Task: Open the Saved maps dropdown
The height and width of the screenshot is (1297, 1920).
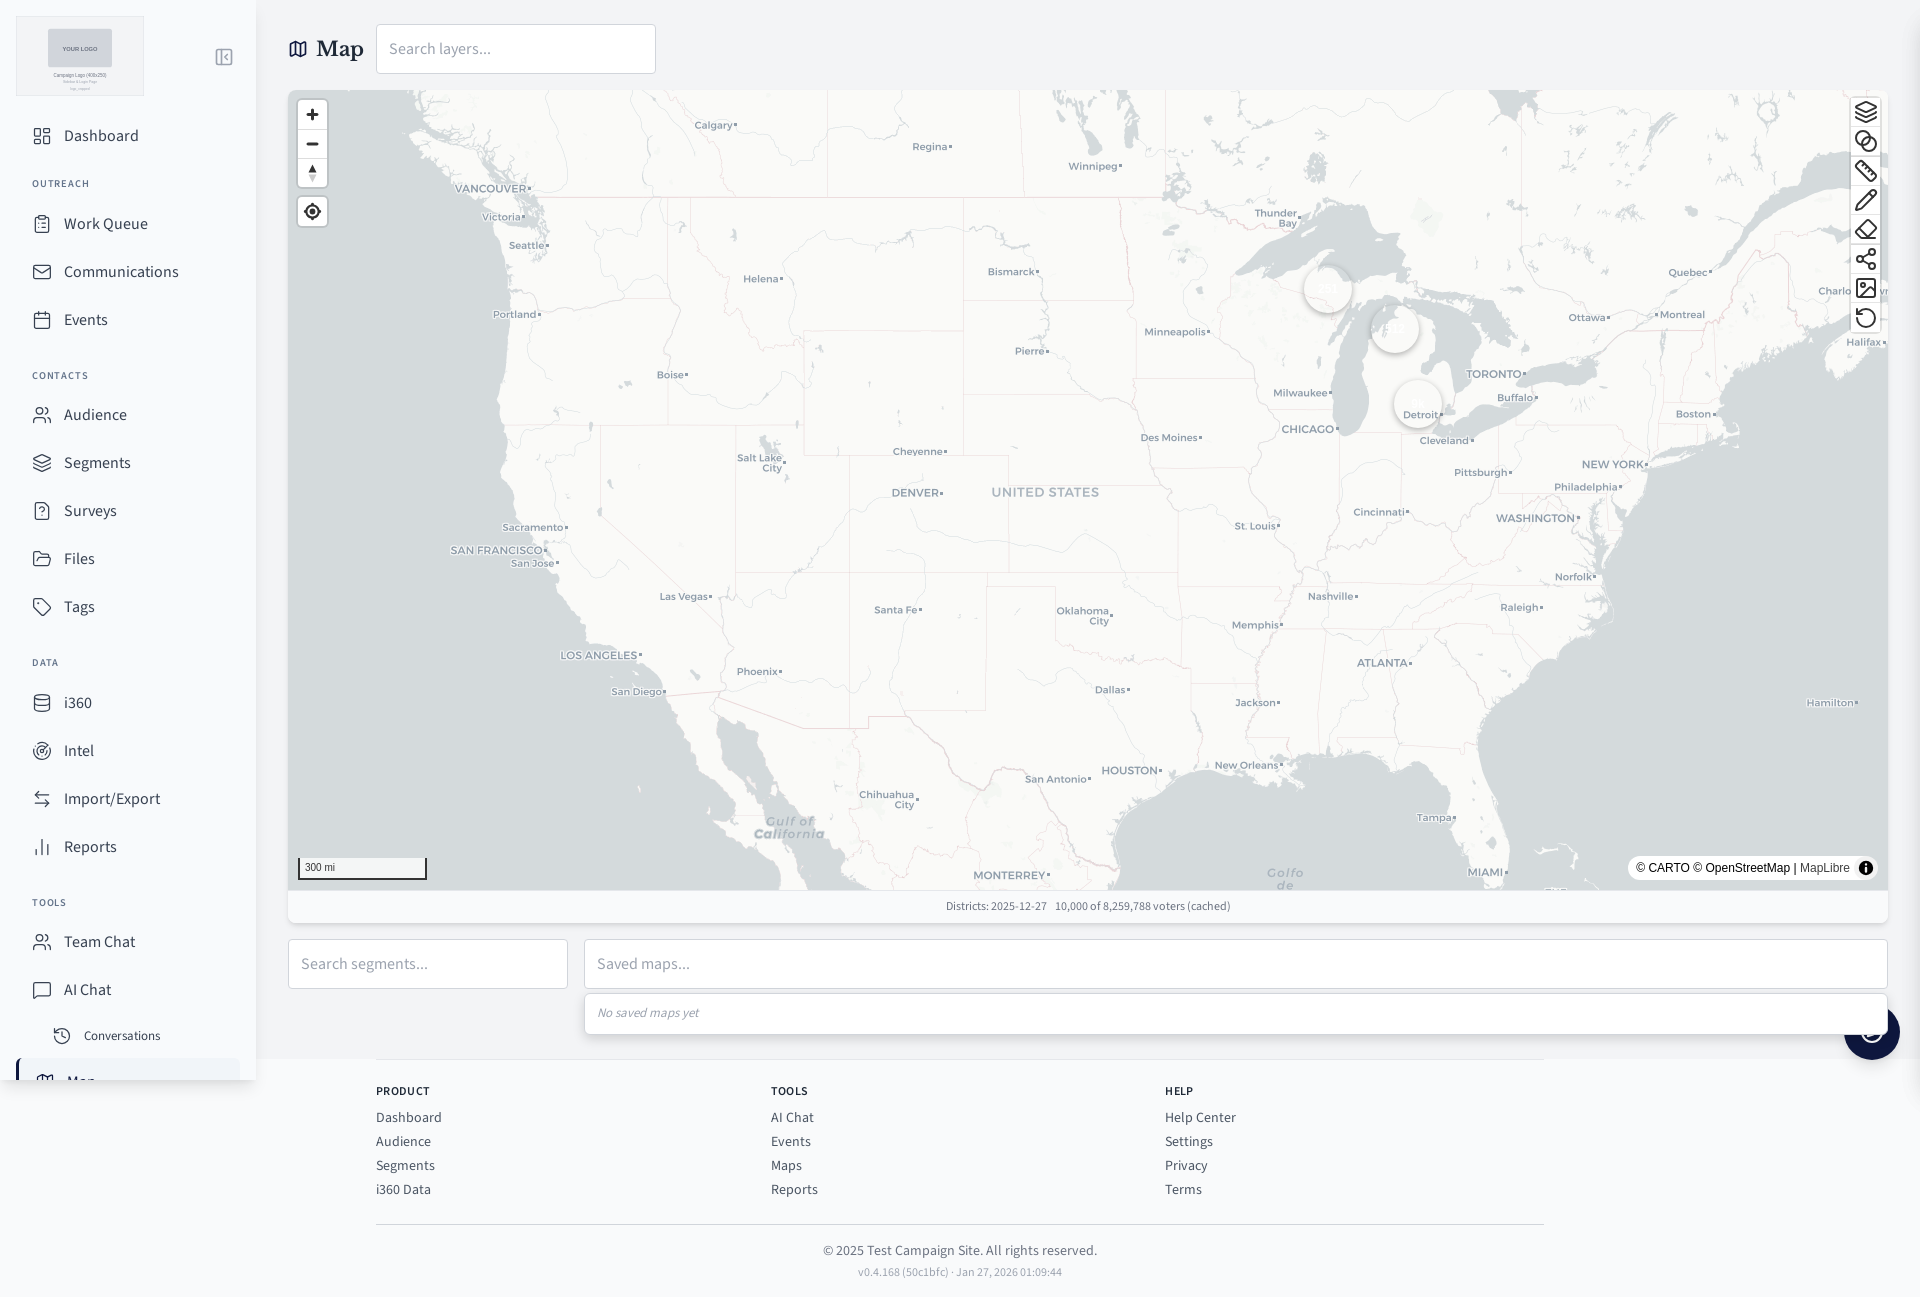Action: point(1235,964)
